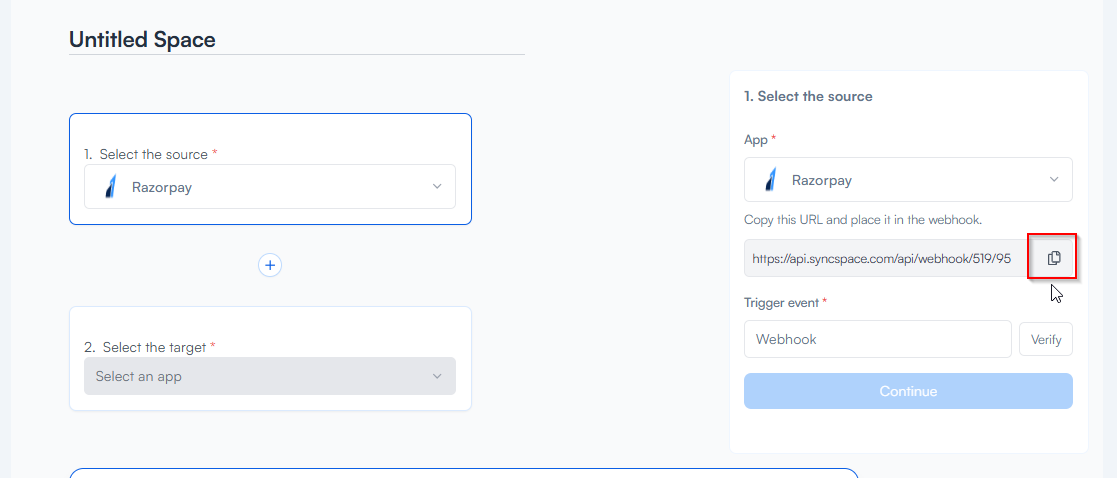Viewport: 1117px width, 478px height.
Task: Click the chevron arrow in the target dropdown
Action: (x=437, y=376)
